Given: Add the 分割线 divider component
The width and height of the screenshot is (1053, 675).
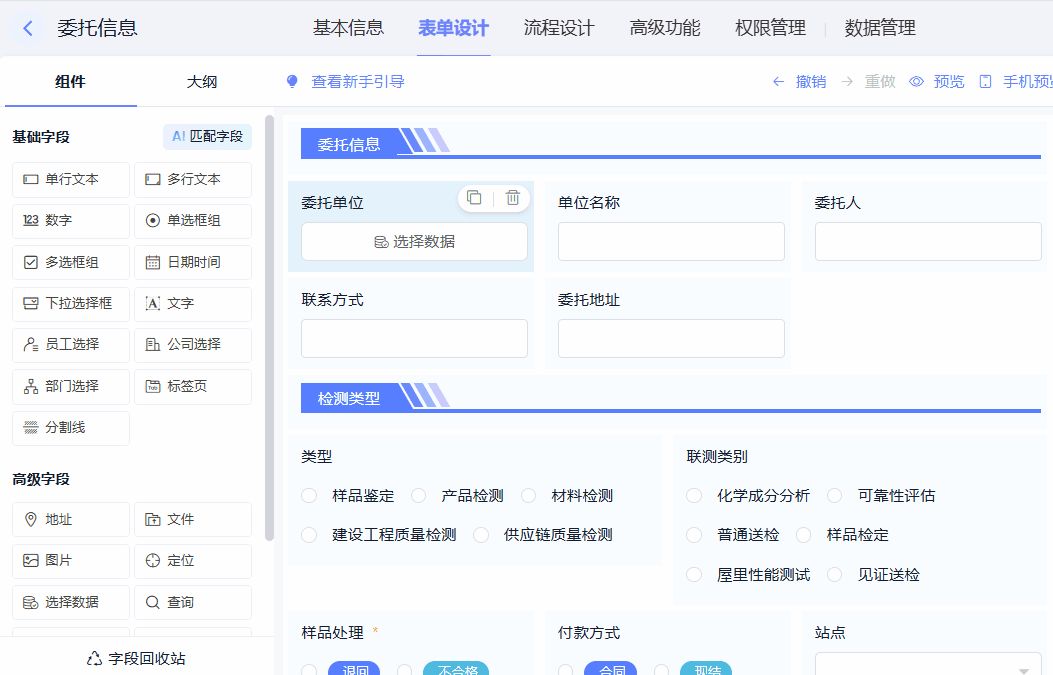Looking at the screenshot, I should click(71, 428).
